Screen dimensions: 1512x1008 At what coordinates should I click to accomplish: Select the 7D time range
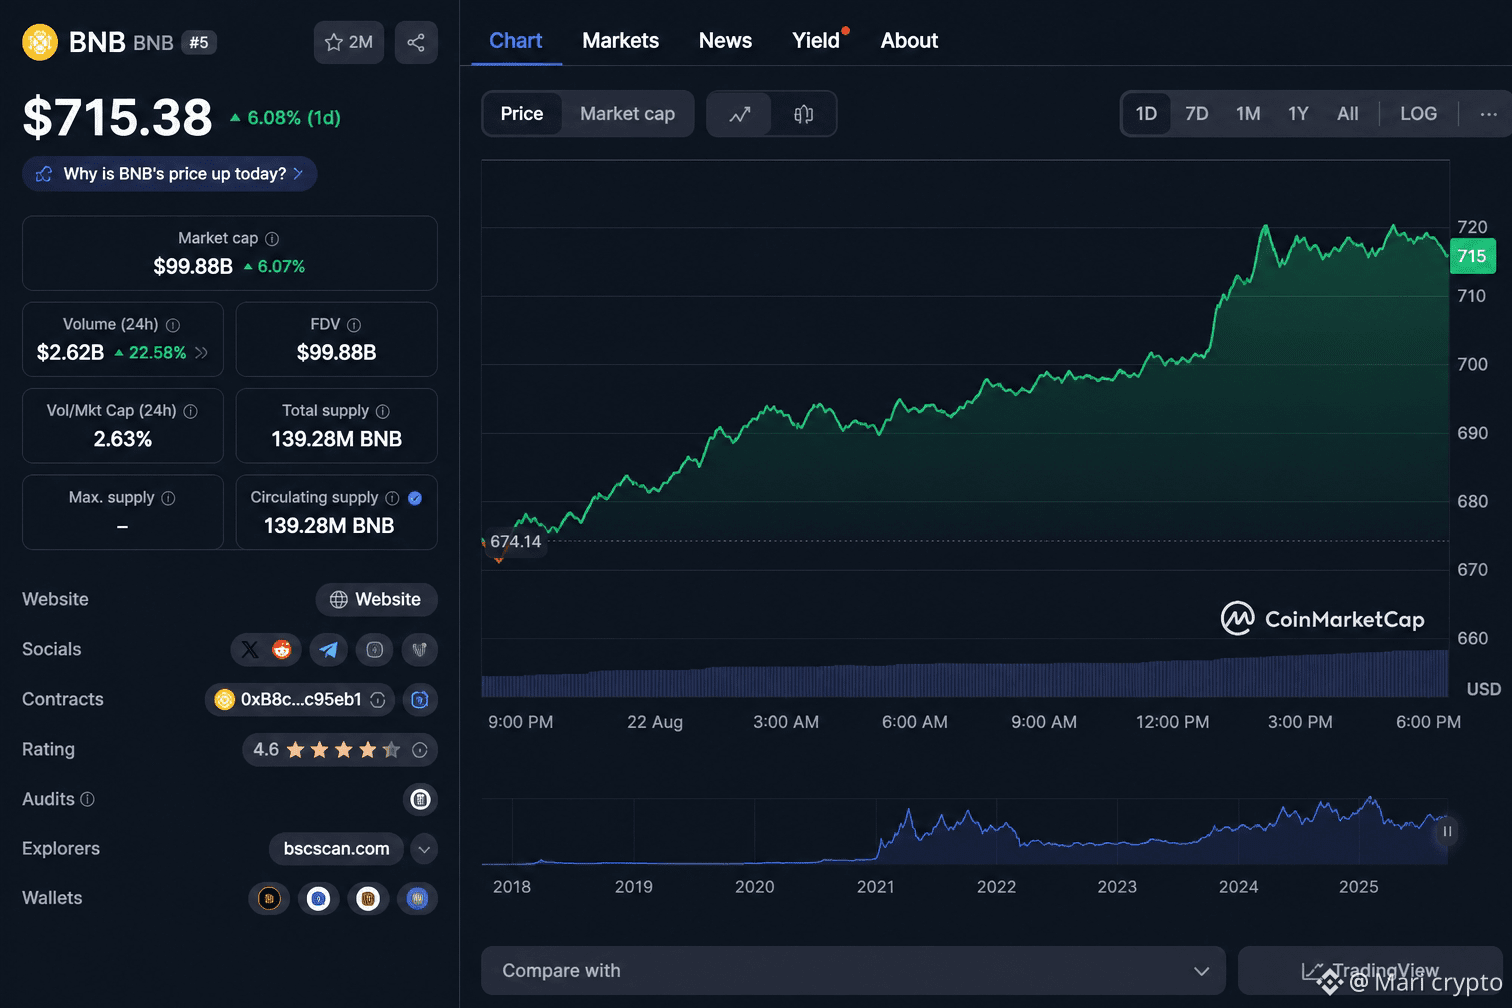point(1196,114)
